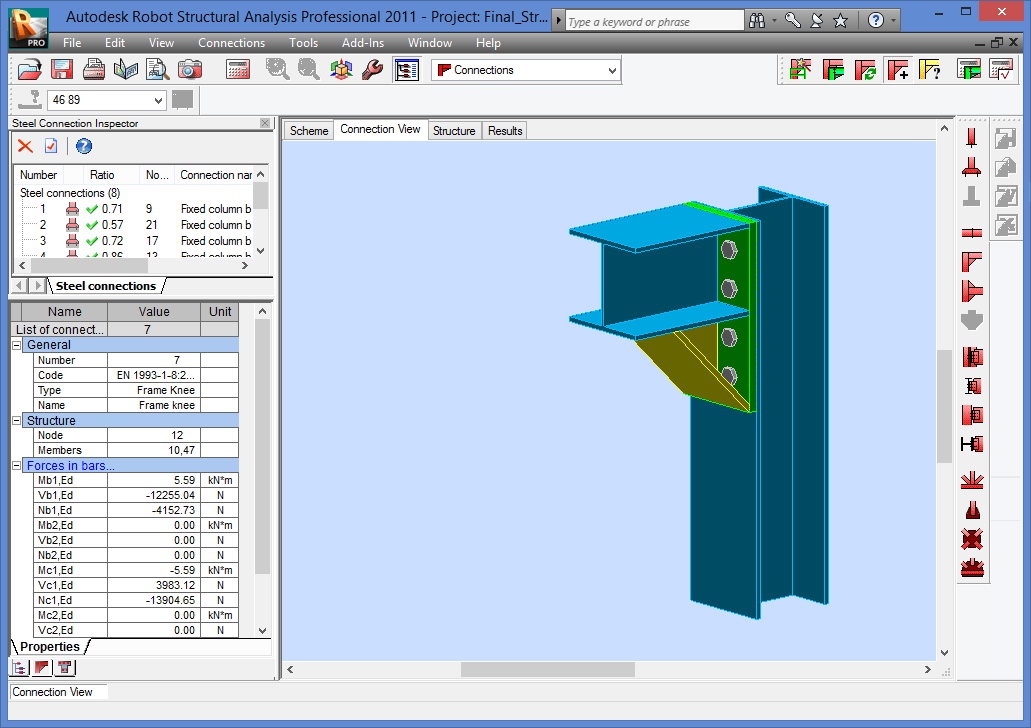Open the Connections menu
This screenshot has width=1031, height=728.
tap(231, 43)
